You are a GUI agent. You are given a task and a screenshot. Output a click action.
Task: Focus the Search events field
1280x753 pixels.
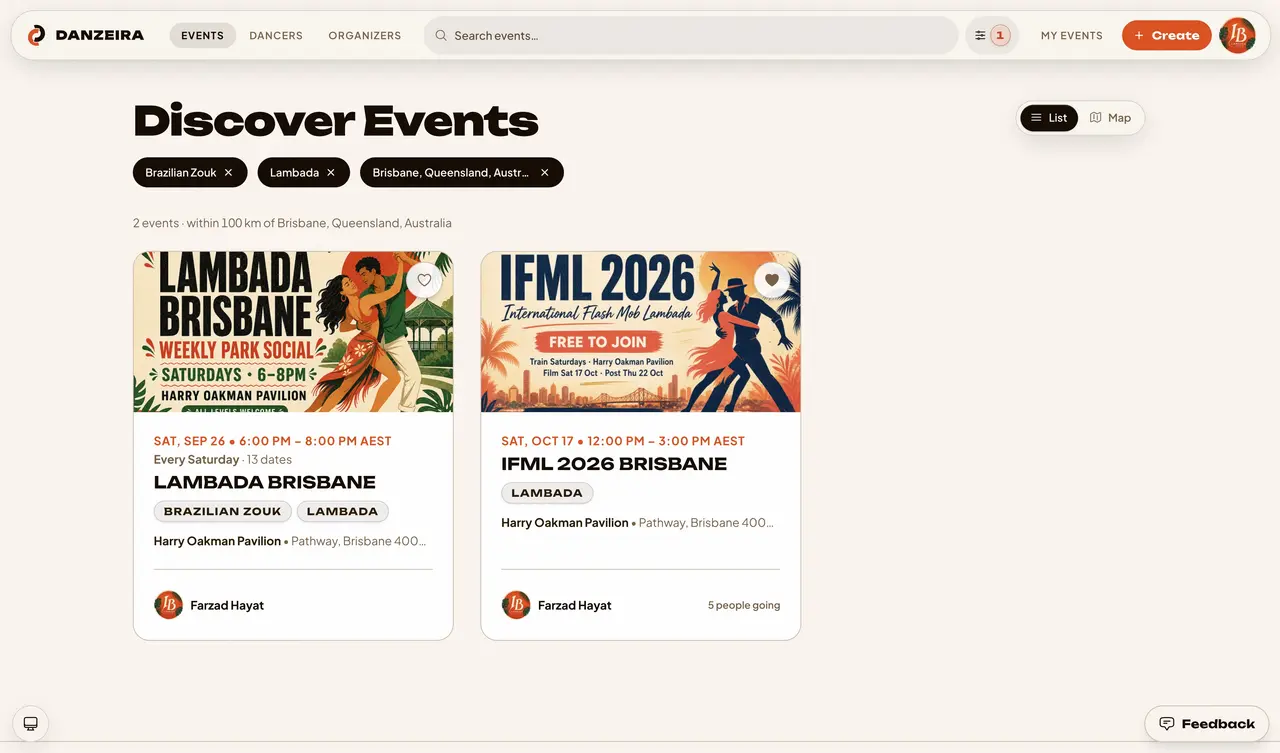click(691, 35)
